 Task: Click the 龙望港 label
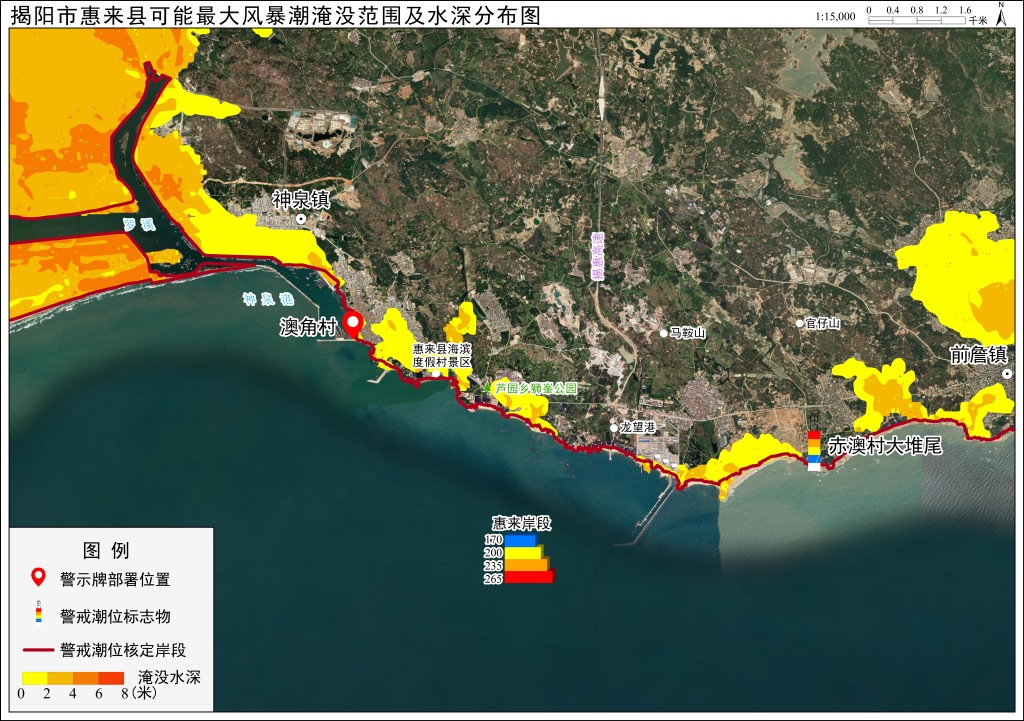tap(638, 427)
